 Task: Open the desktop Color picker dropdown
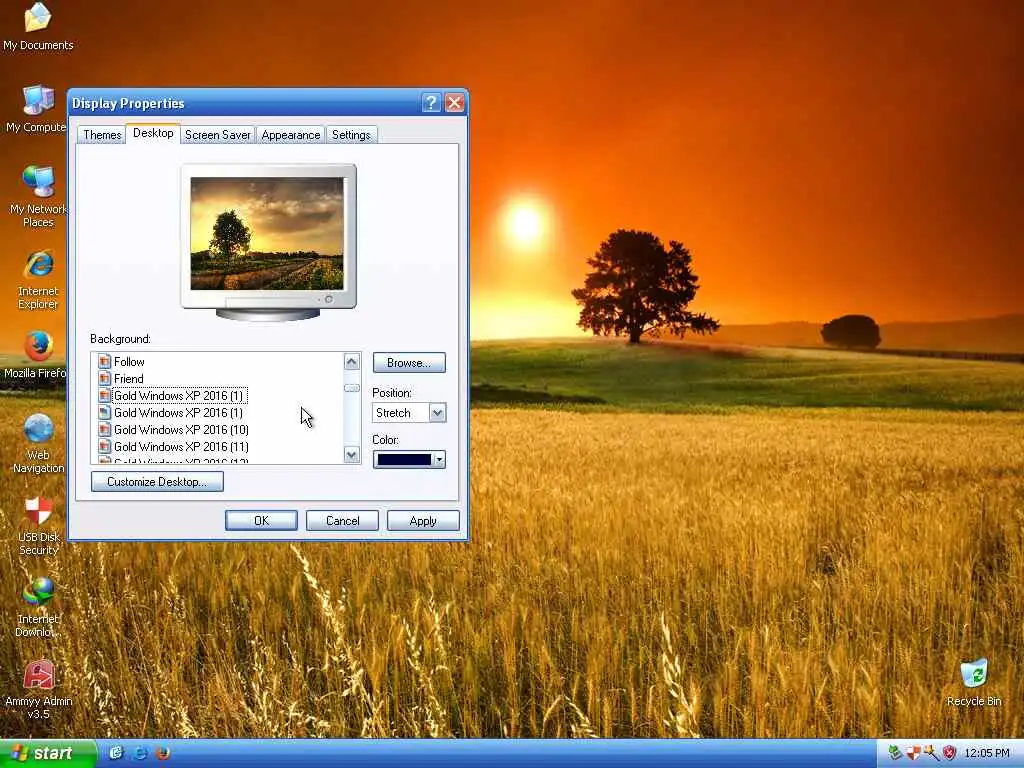(409, 460)
